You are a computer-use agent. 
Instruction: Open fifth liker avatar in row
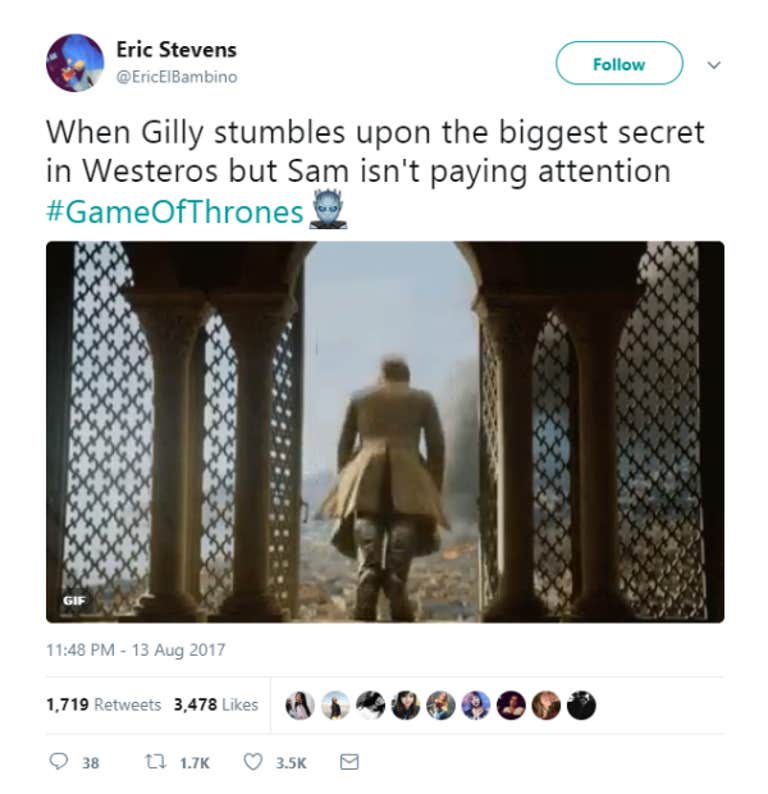440,705
